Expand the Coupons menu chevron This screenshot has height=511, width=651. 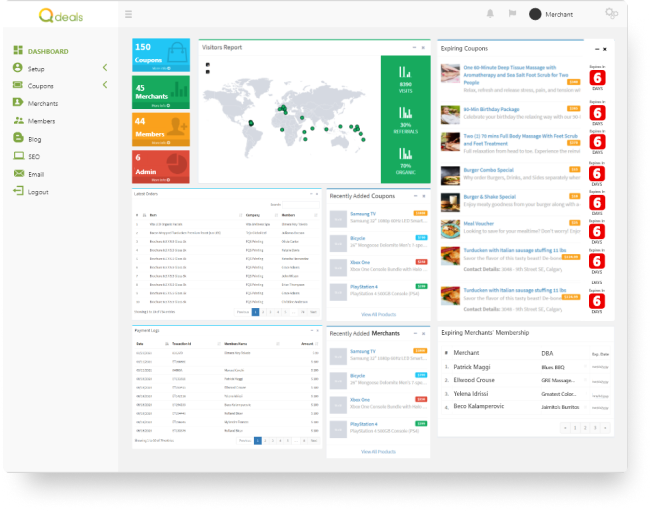(105, 86)
